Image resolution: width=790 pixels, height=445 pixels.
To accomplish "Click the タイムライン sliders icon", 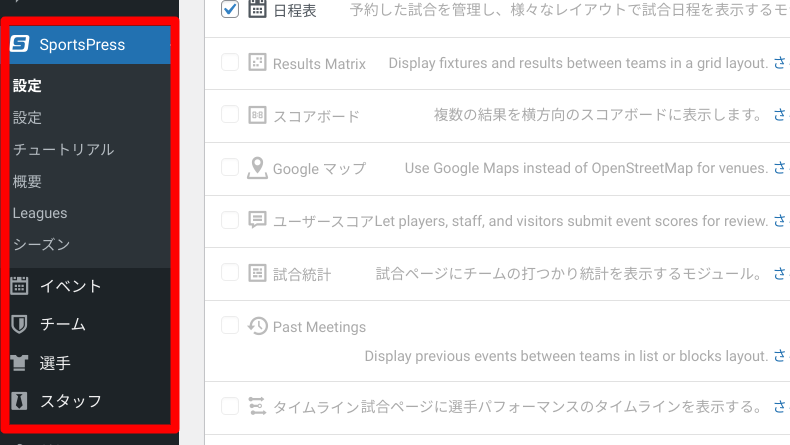I will pyautogui.click(x=257, y=406).
